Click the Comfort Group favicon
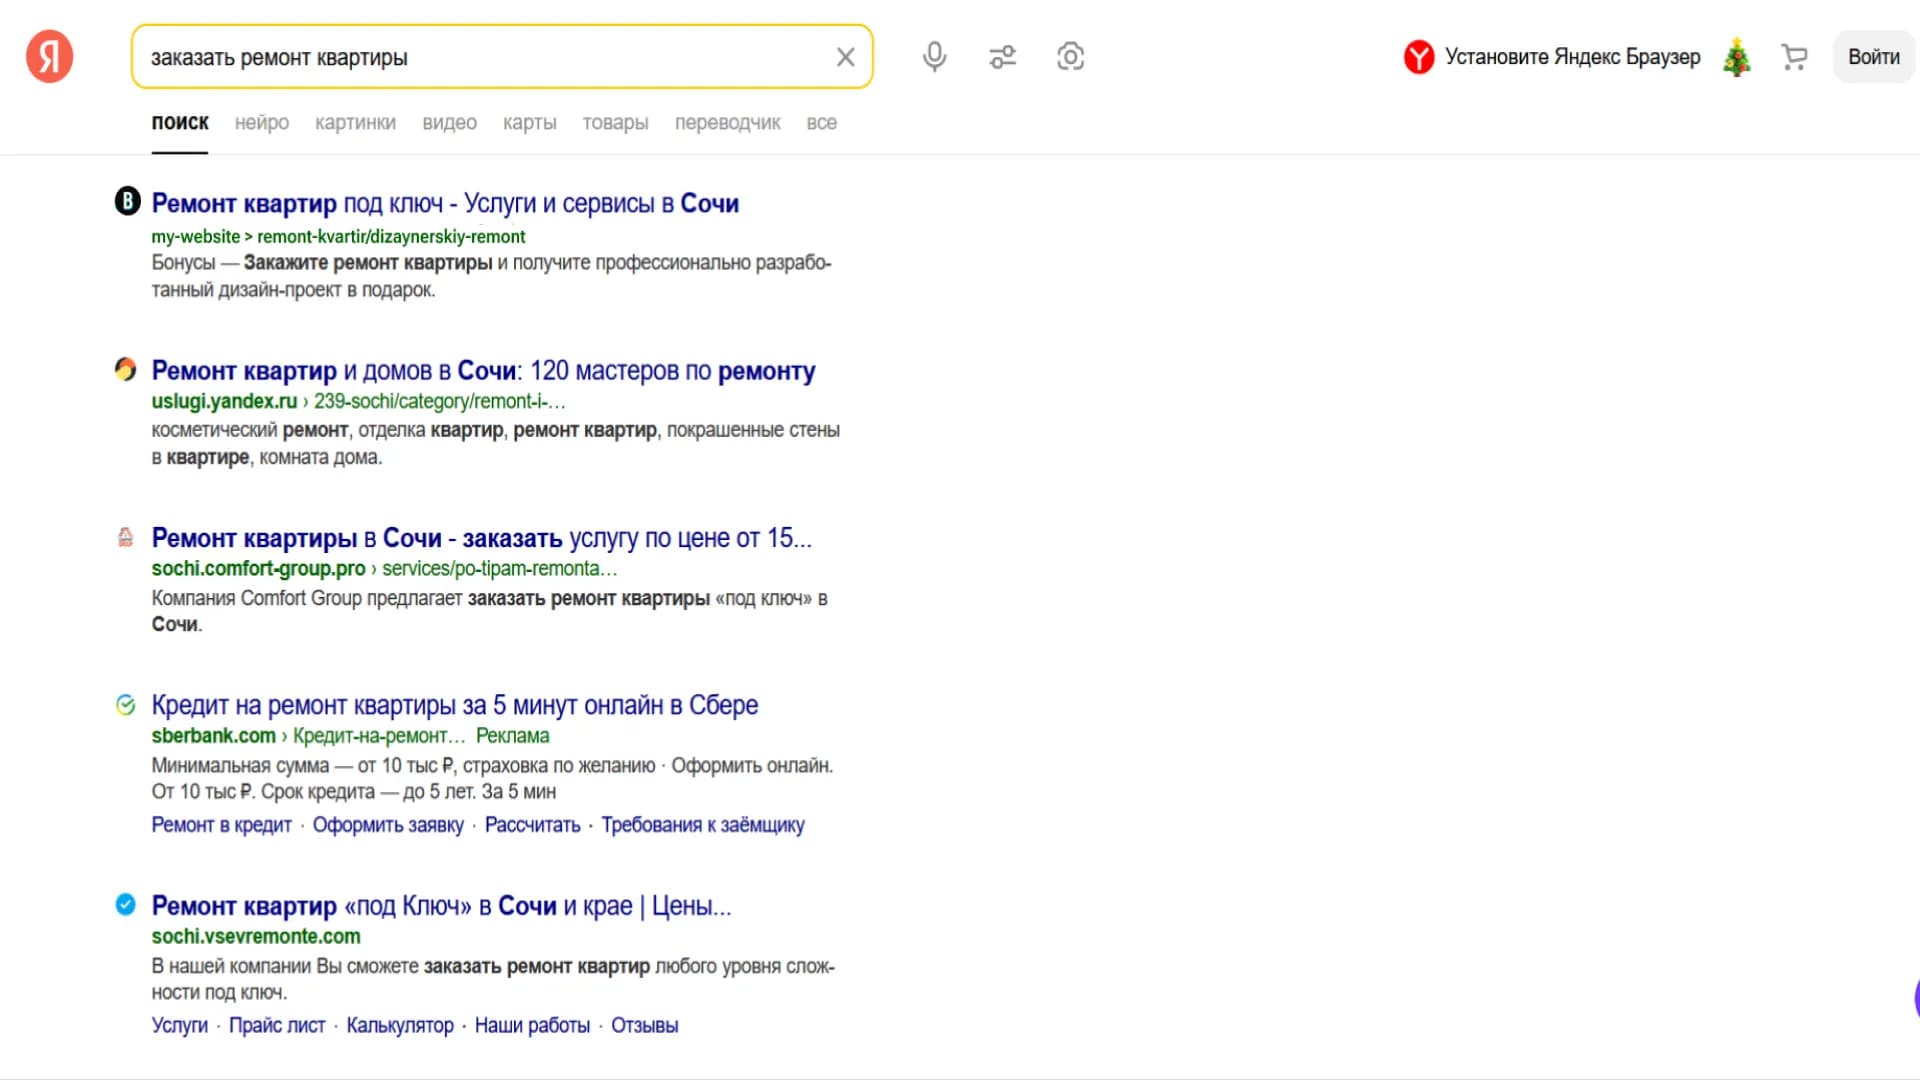 coord(125,537)
